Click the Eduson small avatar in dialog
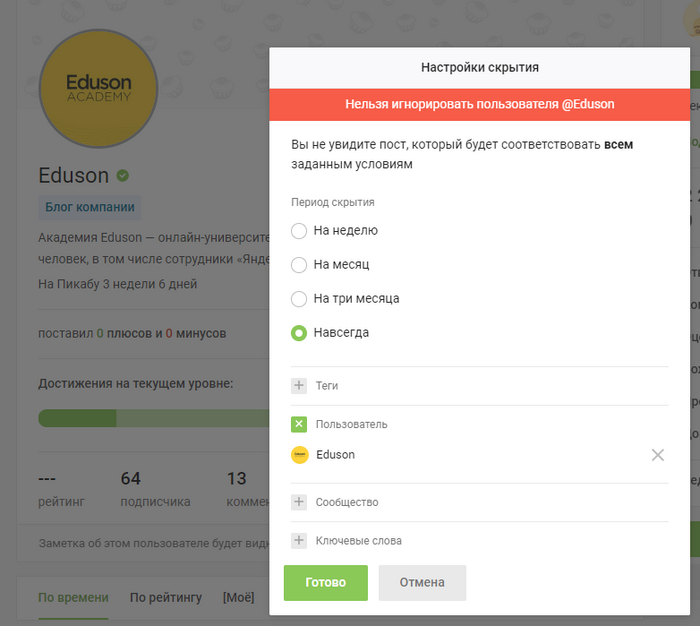Image resolution: width=700 pixels, height=626 pixels. coord(300,455)
